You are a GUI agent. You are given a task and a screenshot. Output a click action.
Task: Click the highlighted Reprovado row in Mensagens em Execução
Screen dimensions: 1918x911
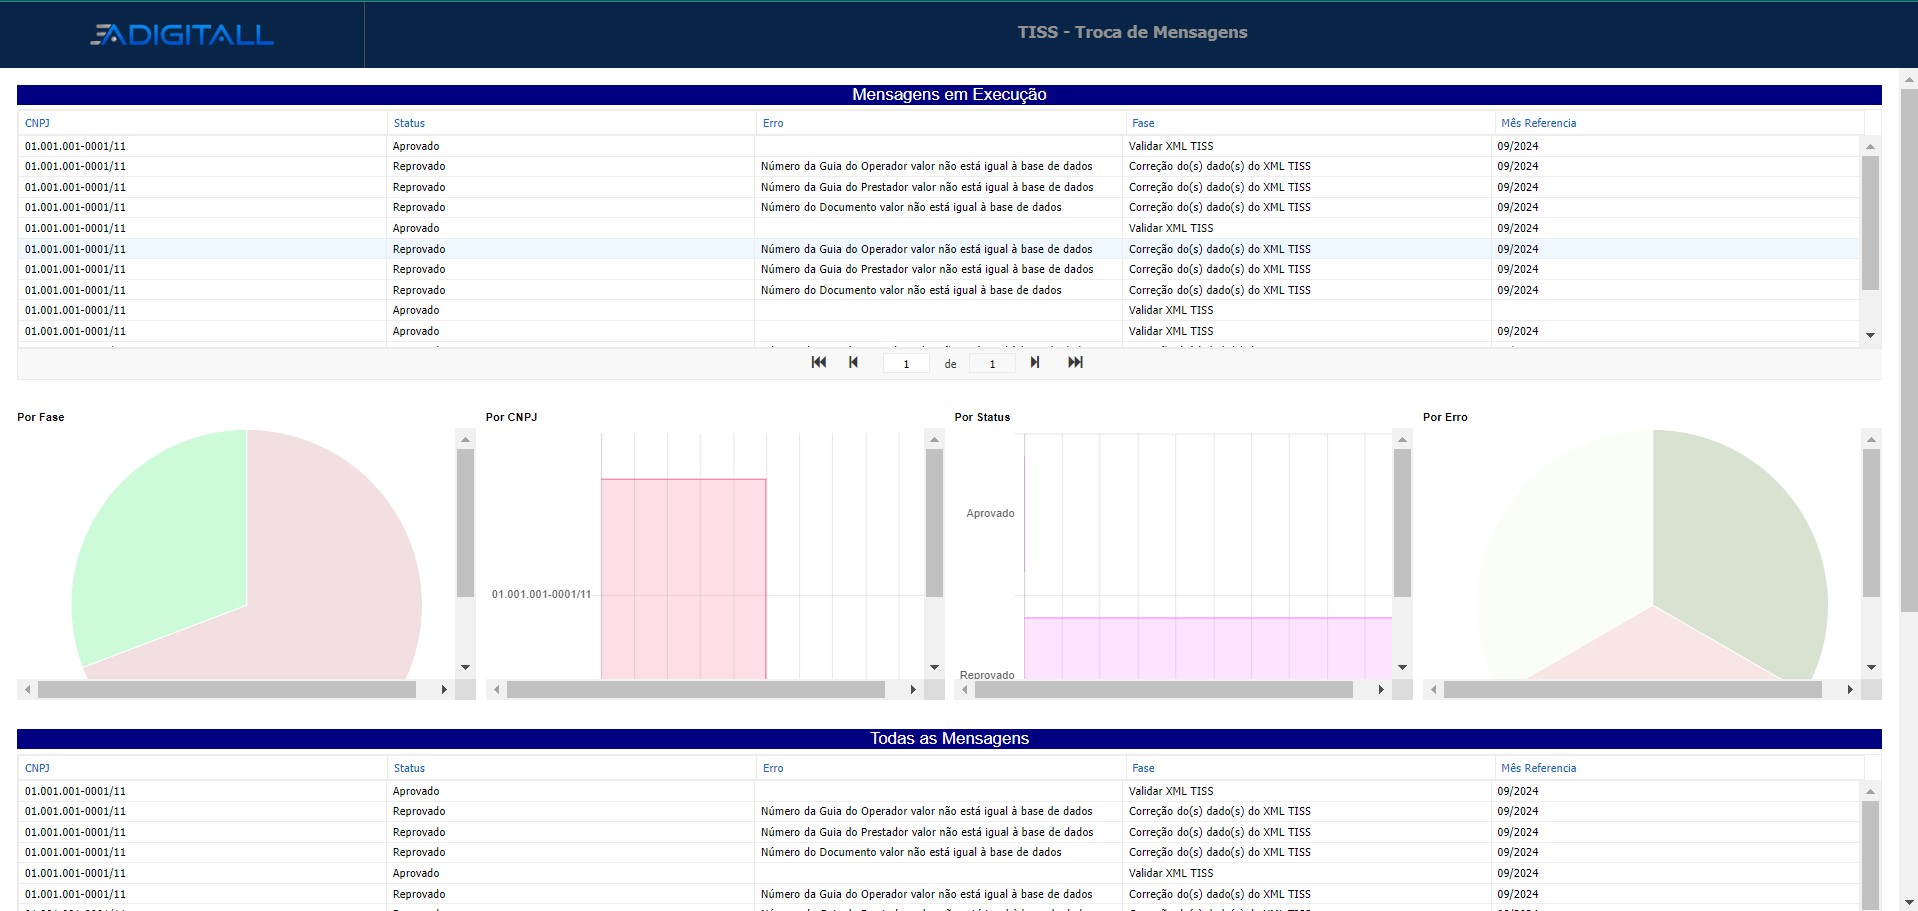coord(938,249)
